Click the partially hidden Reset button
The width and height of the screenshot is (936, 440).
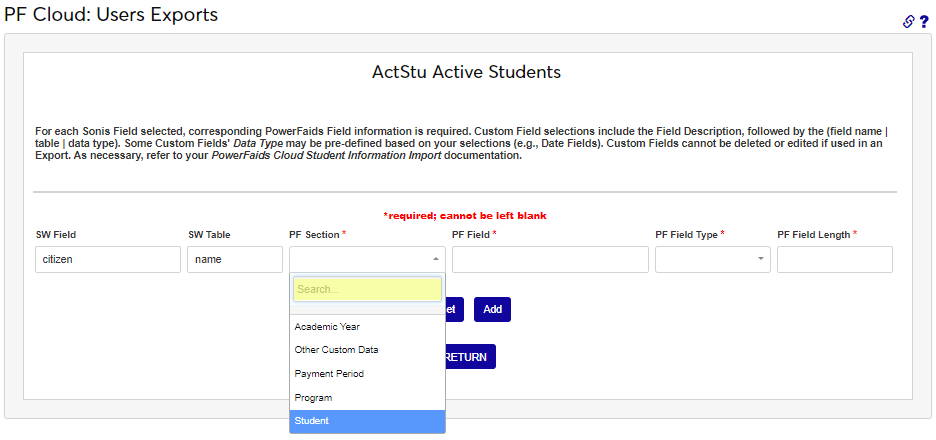point(454,310)
